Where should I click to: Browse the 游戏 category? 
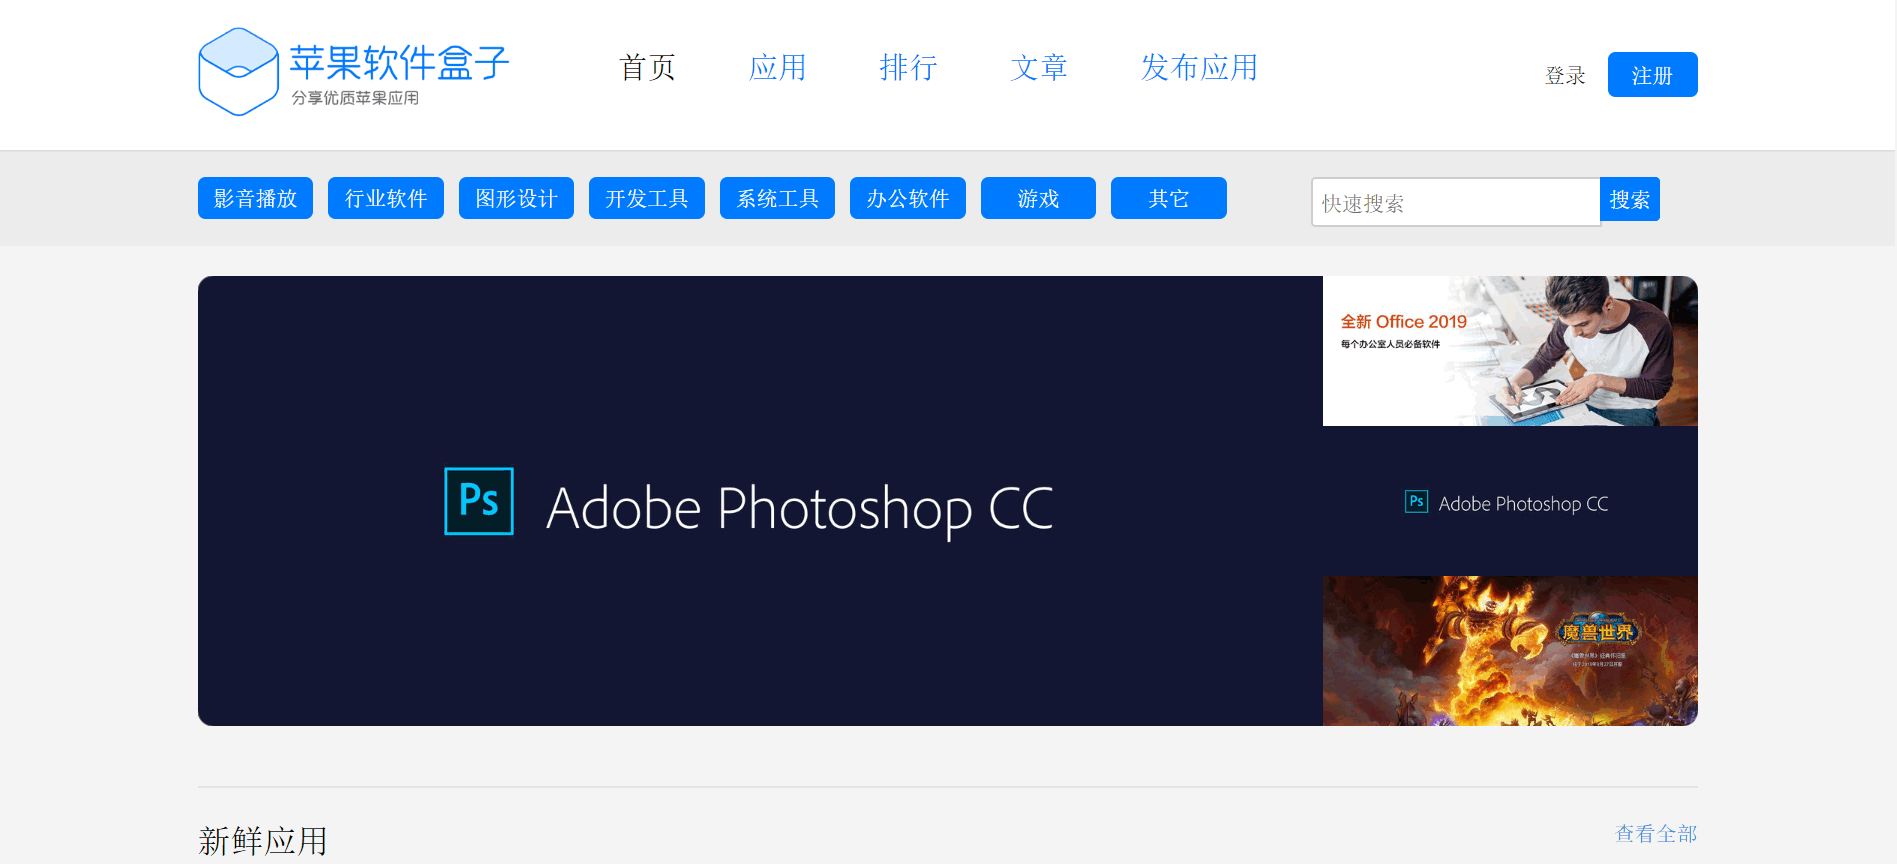click(1038, 198)
